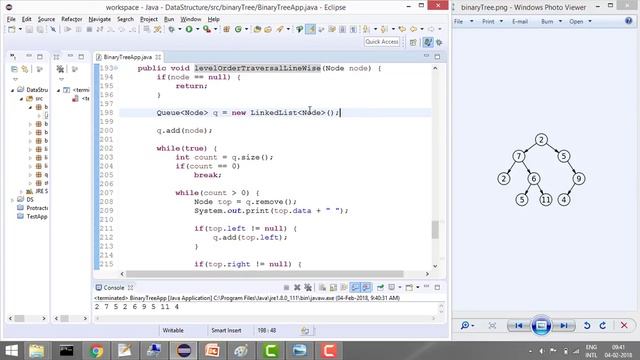Image resolution: width=640 pixels, height=360 pixels.
Task: Select the TestApp project
Action: tap(33, 217)
